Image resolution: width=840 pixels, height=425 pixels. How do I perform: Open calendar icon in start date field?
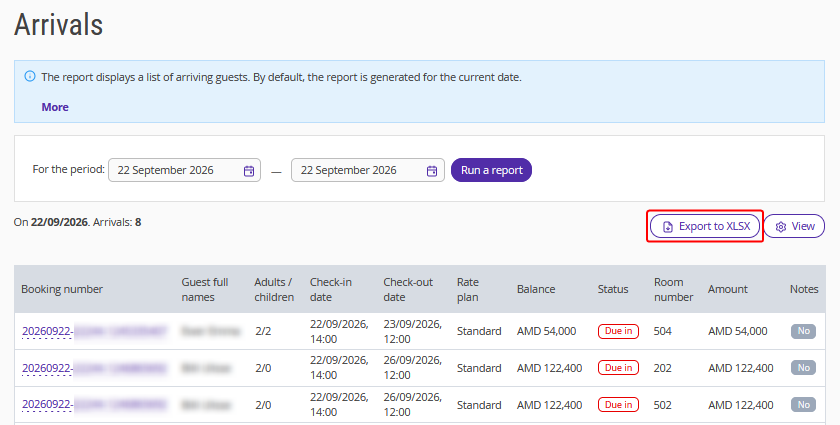click(x=249, y=171)
